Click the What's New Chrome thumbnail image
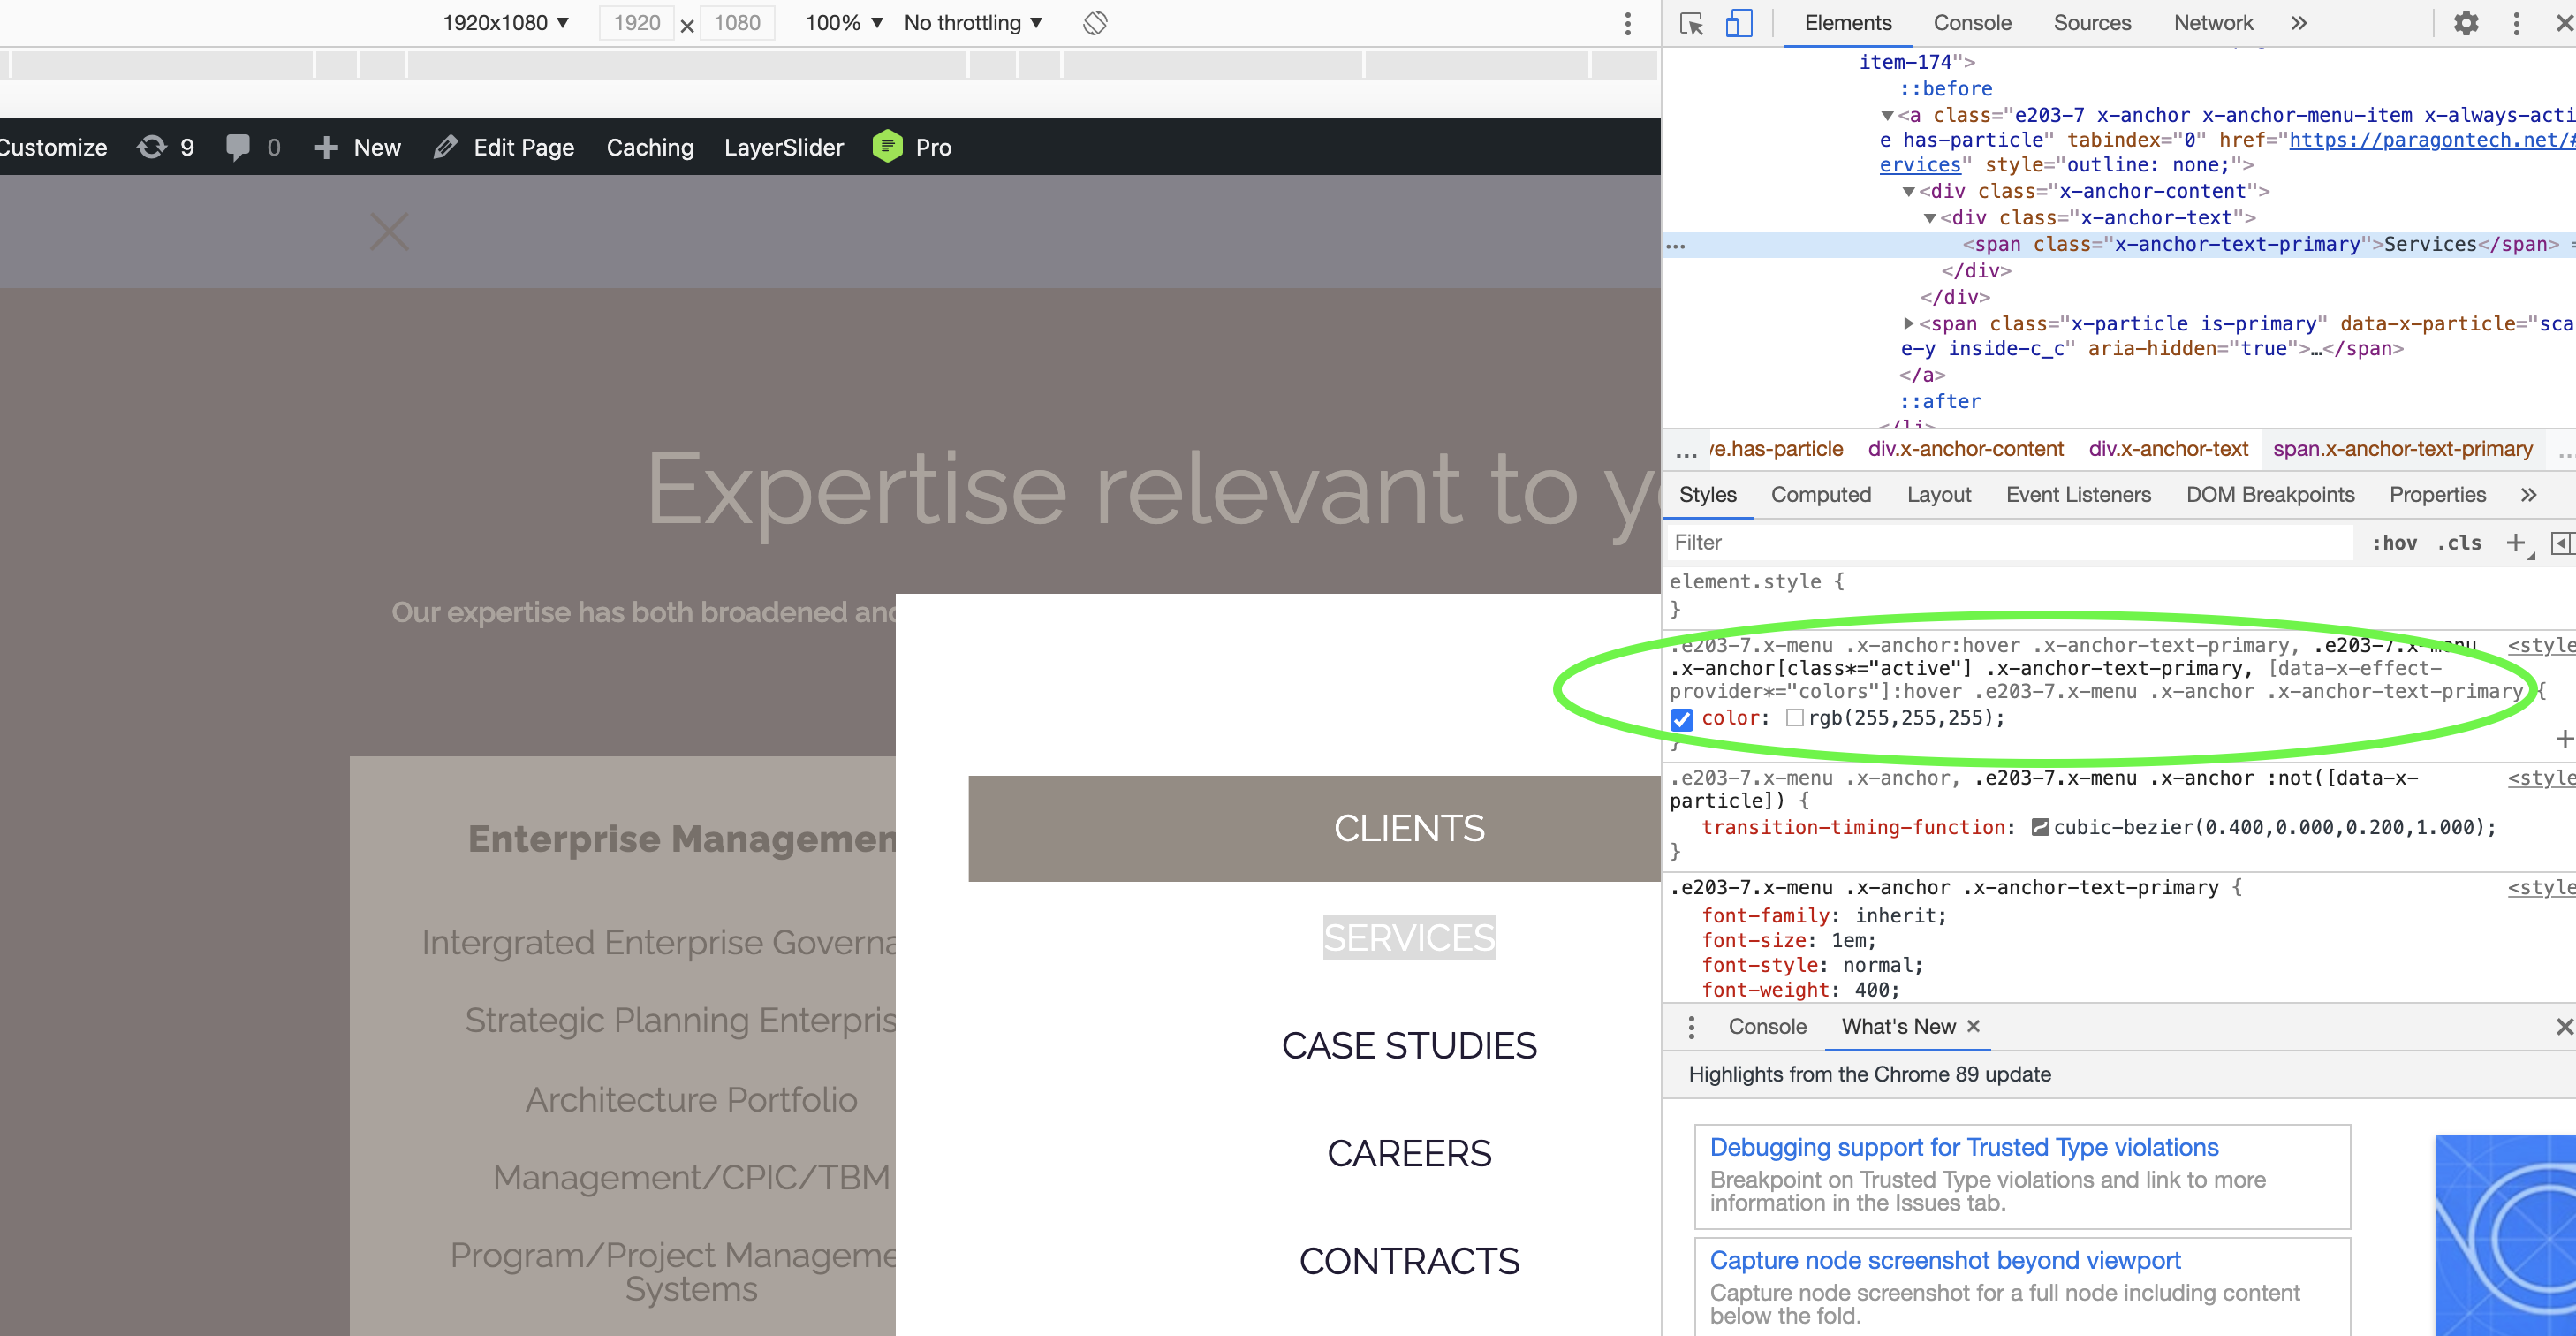 [2505, 1235]
